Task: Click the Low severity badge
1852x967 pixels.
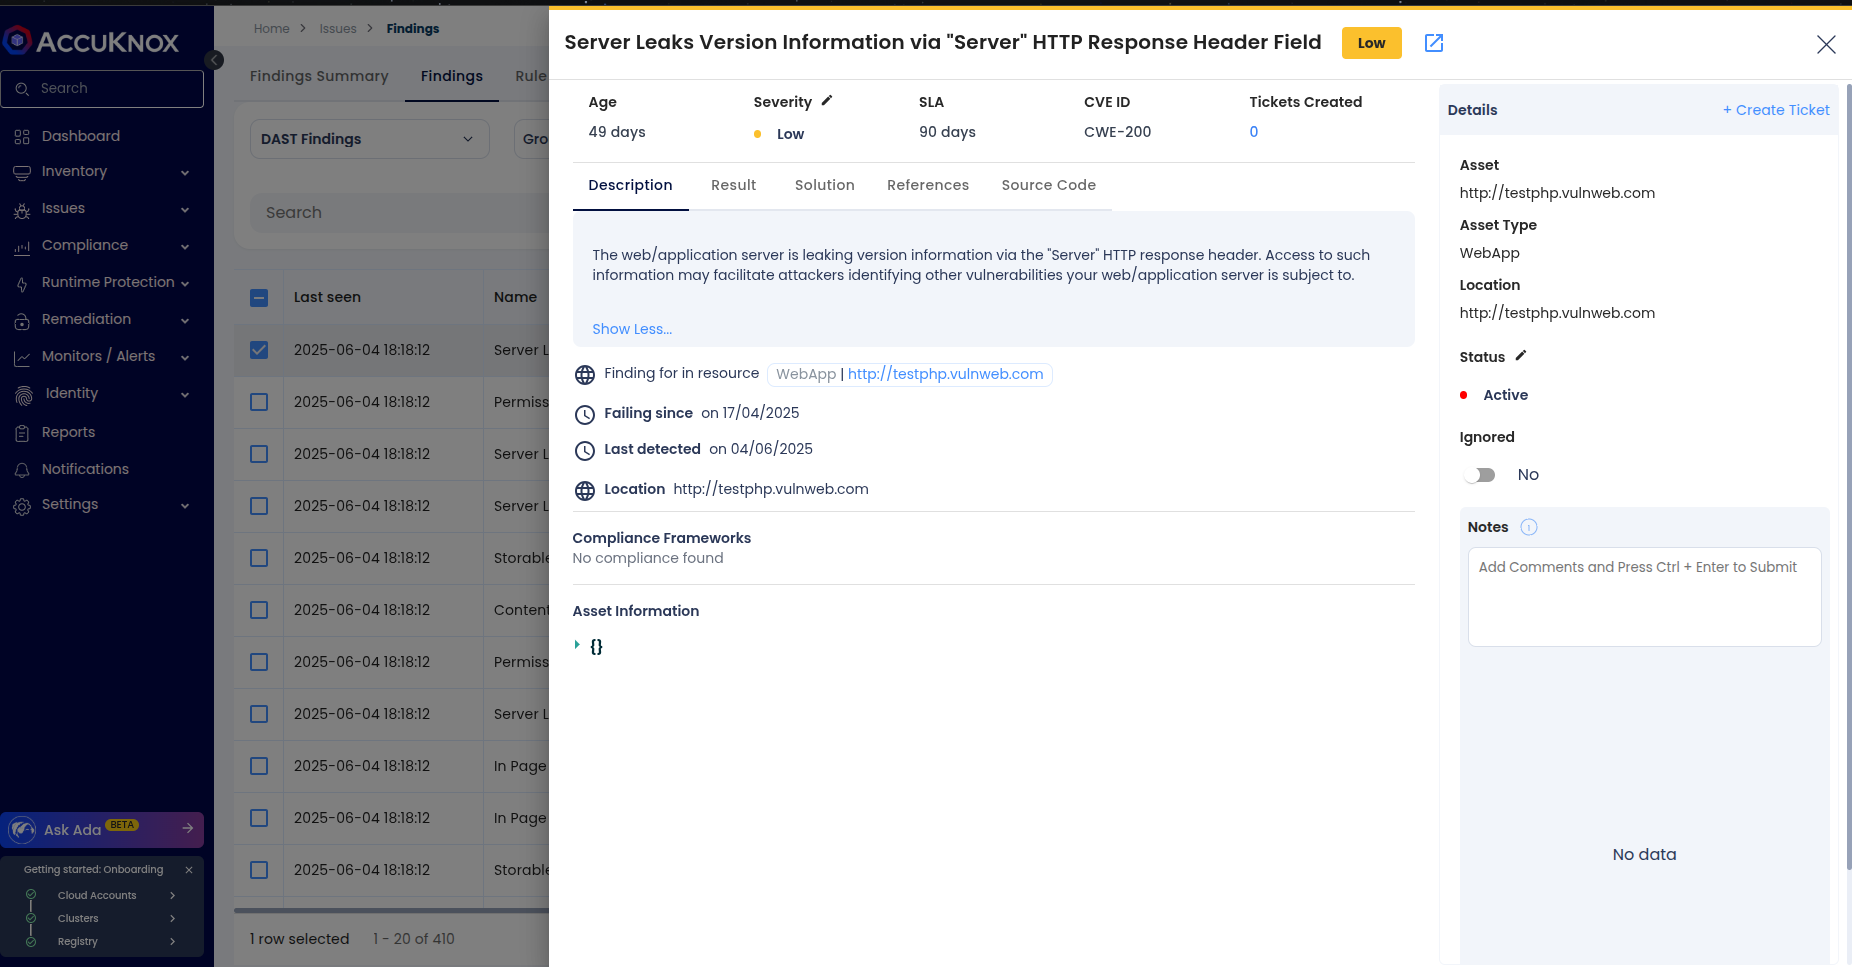Action: 1371,43
